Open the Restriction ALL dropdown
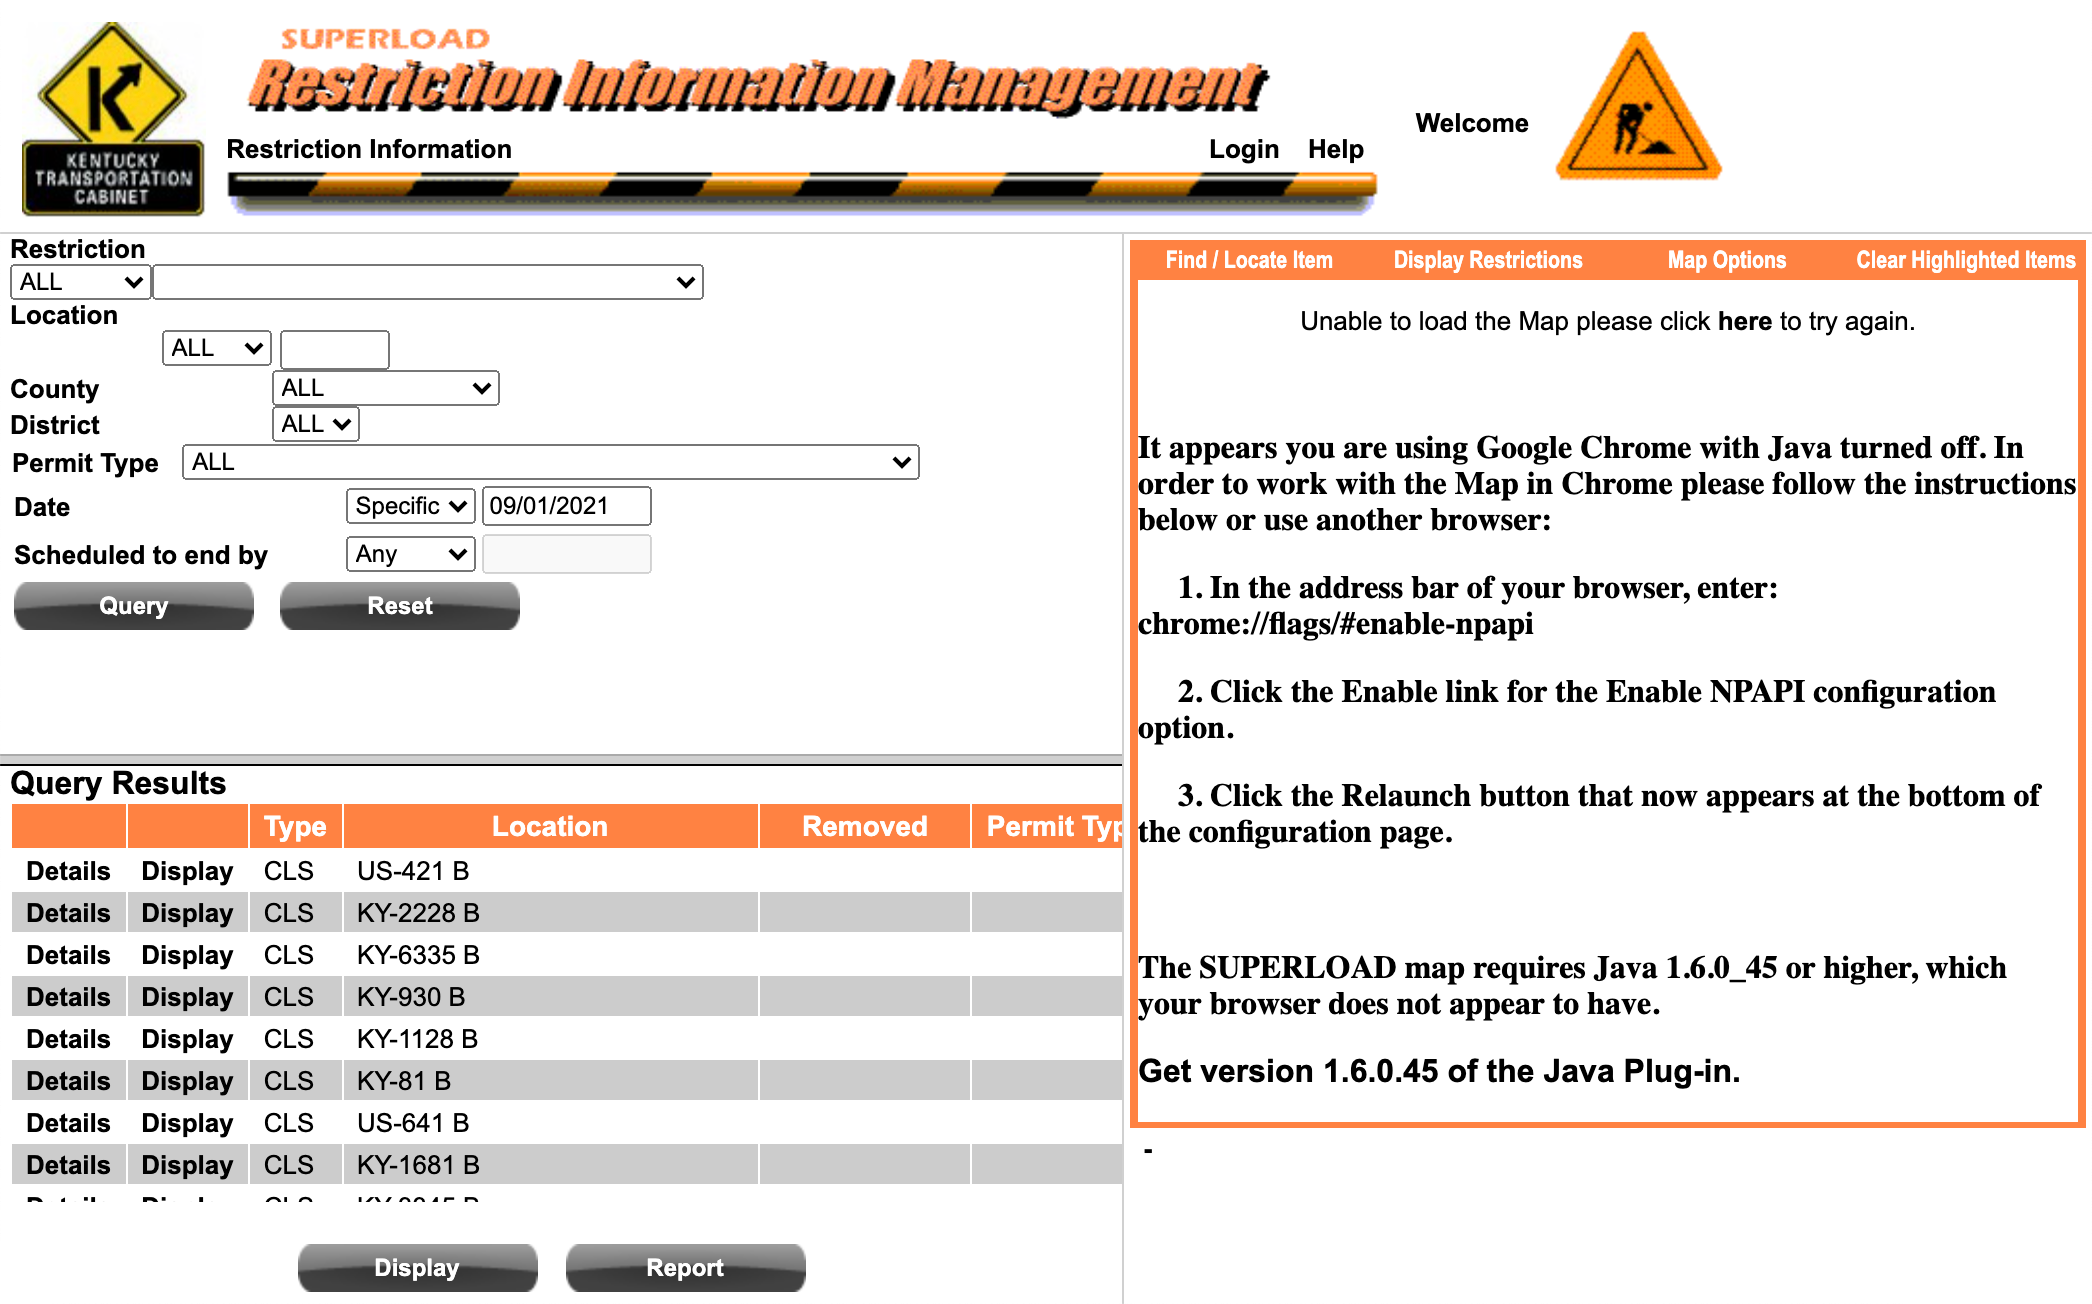Image resolution: width=2092 pixels, height=1304 pixels. click(x=80, y=282)
